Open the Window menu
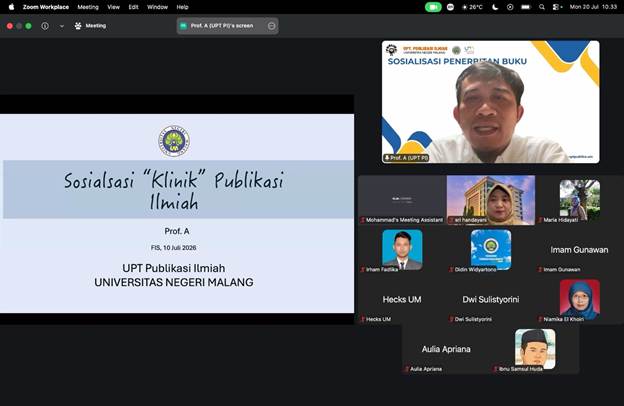This screenshot has width=624, height=406. tap(157, 7)
